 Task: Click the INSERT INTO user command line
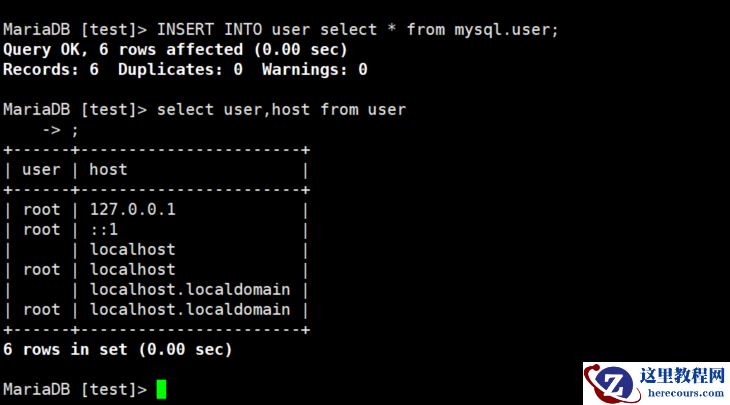pyautogui.click(x=281, y=29)
